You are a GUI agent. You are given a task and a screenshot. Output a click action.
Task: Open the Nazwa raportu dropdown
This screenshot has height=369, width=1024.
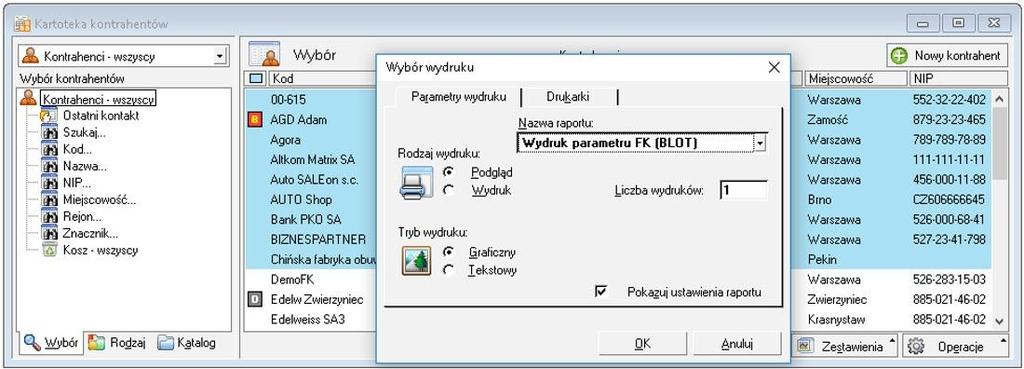(760, 142)
